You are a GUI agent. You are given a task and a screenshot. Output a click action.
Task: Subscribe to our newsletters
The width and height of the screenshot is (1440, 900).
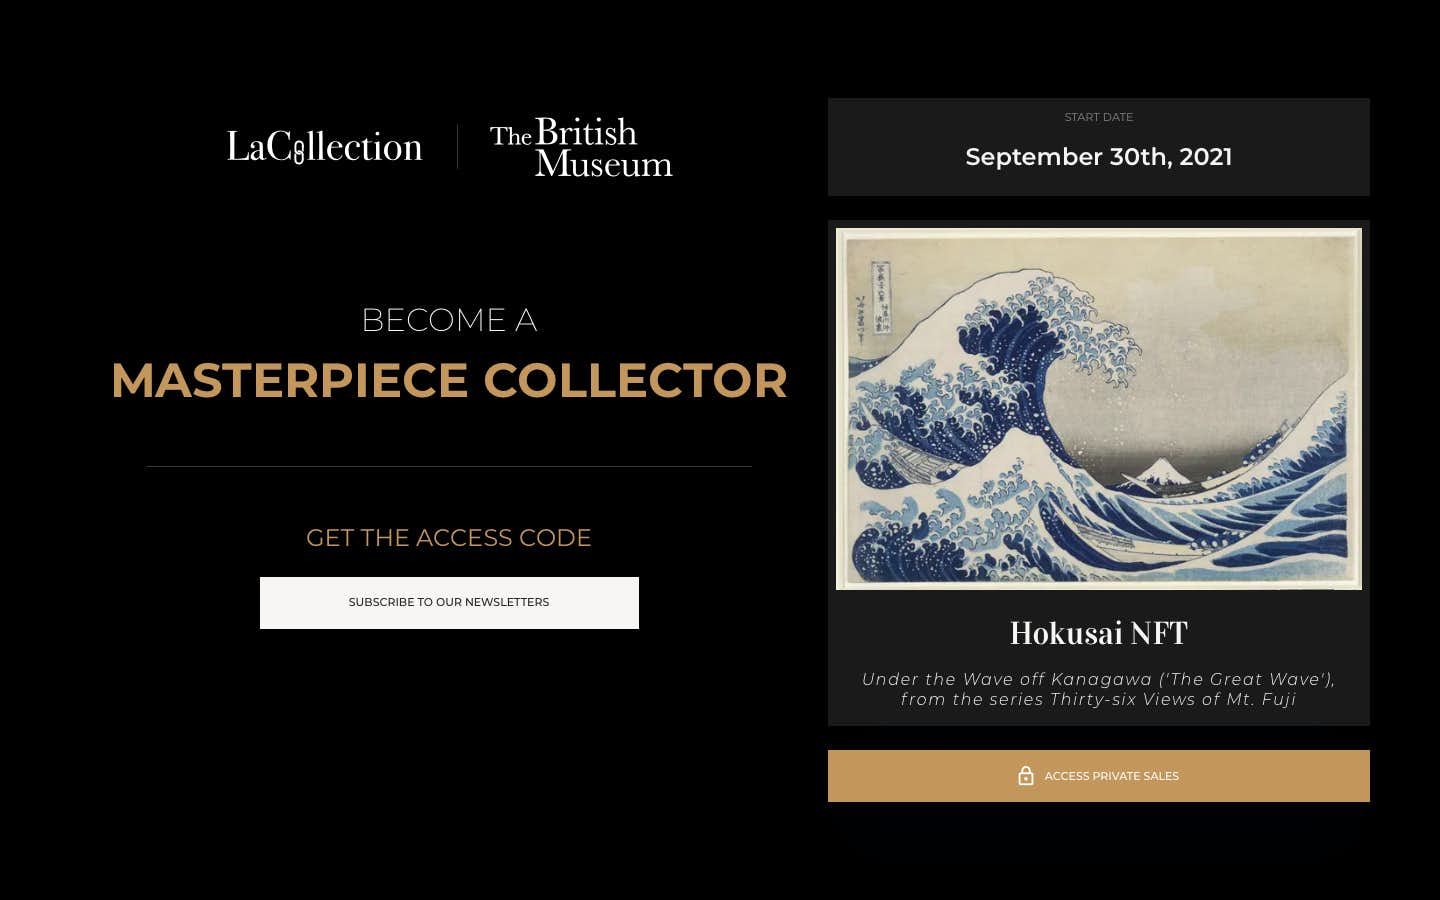pyautogui.click(x=449, y=603)
